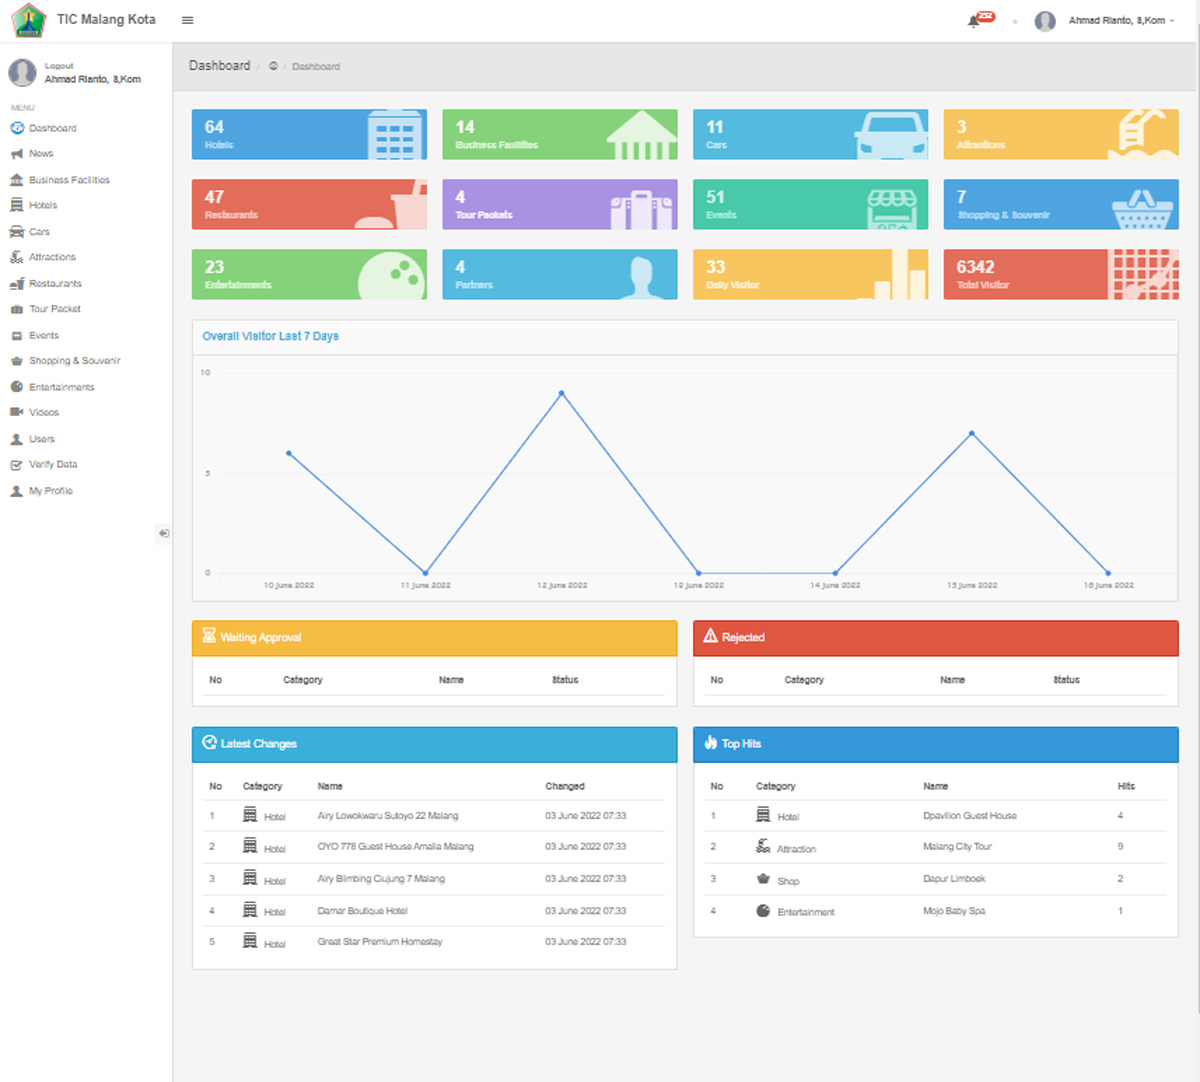Open the 6342 Total Visitor card
Image resolution: width=1200 pixels, height=1082 pixels.
tap(1060, 275)
